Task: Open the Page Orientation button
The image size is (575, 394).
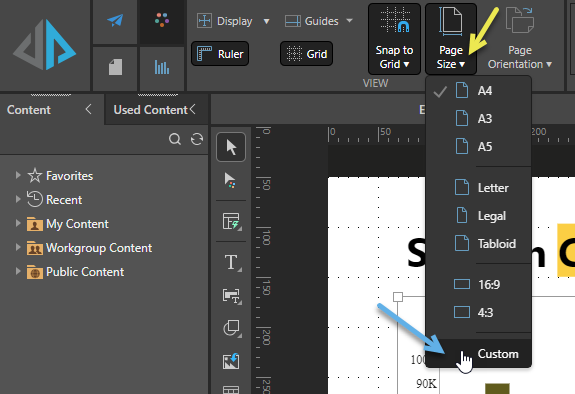Action: tap(520, 39)
